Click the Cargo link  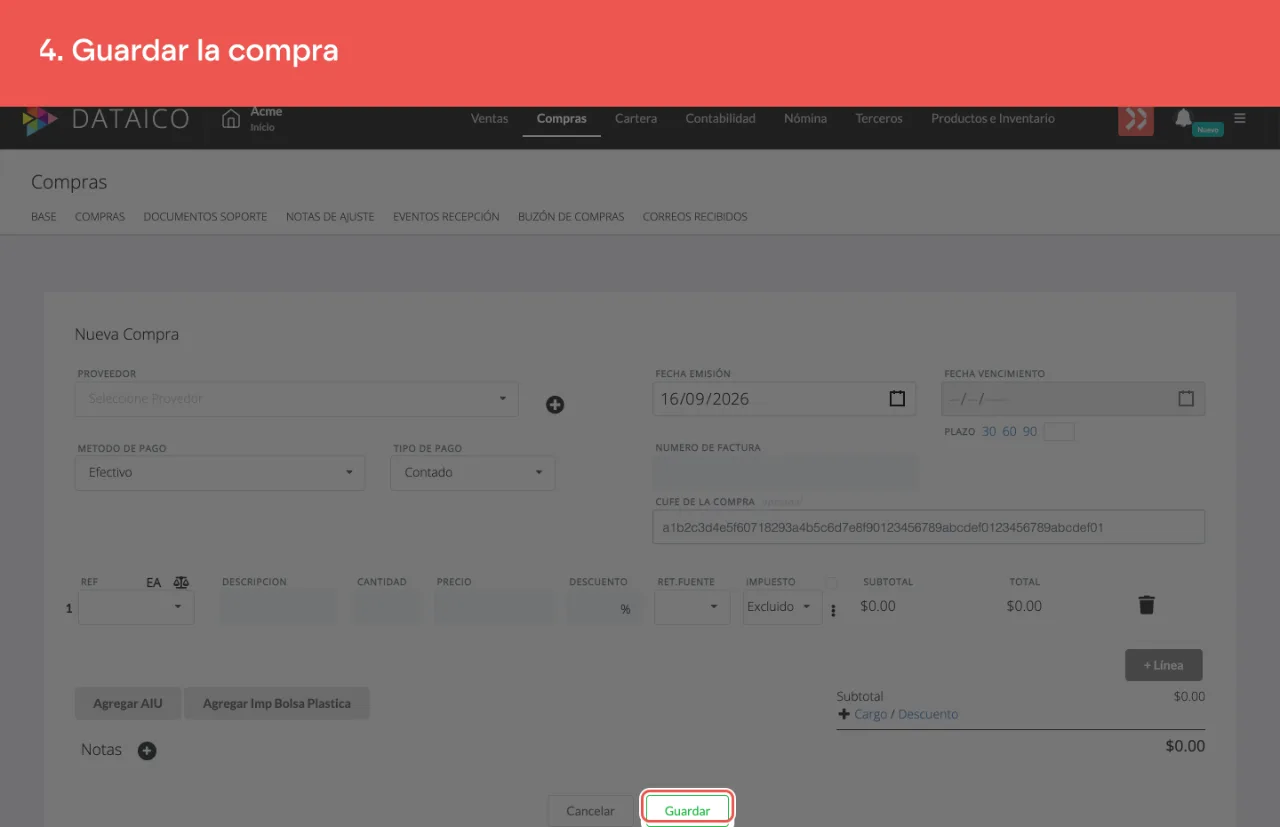(x=870, y=714)
